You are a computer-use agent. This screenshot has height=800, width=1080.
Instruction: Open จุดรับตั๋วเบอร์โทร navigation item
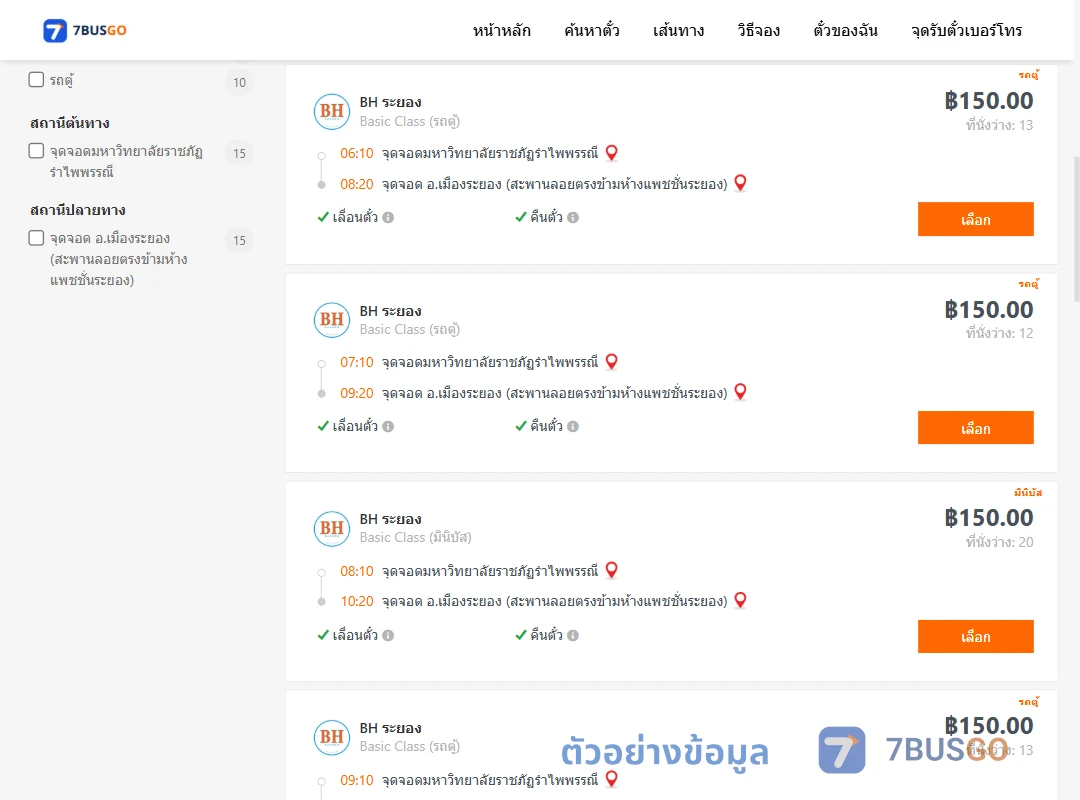966,30
